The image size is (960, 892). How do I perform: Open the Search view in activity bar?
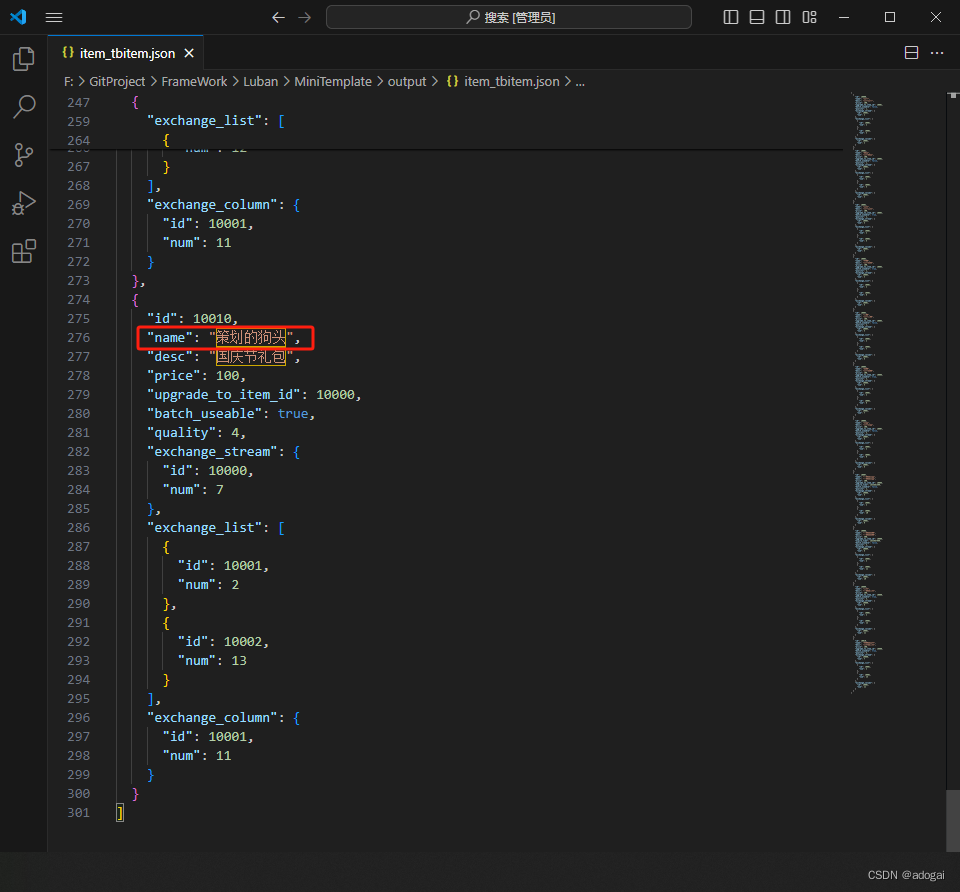(x=23, y=107)
